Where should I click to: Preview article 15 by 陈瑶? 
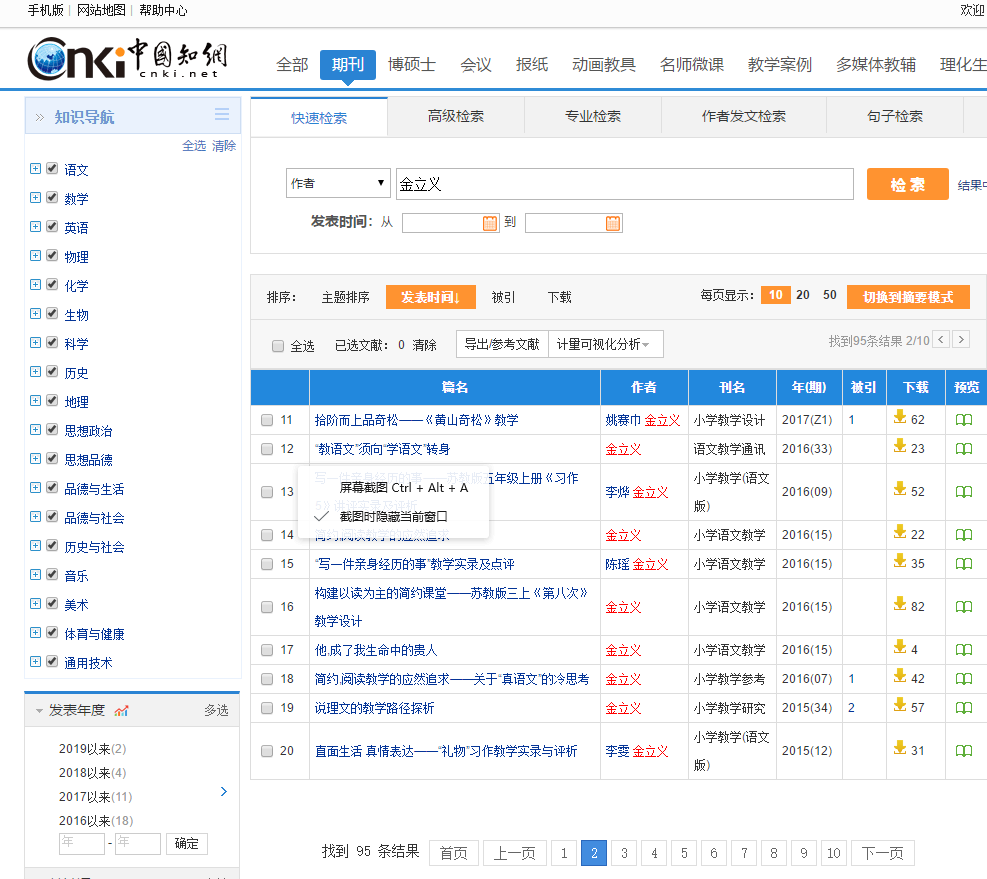[x=964, y=564]
